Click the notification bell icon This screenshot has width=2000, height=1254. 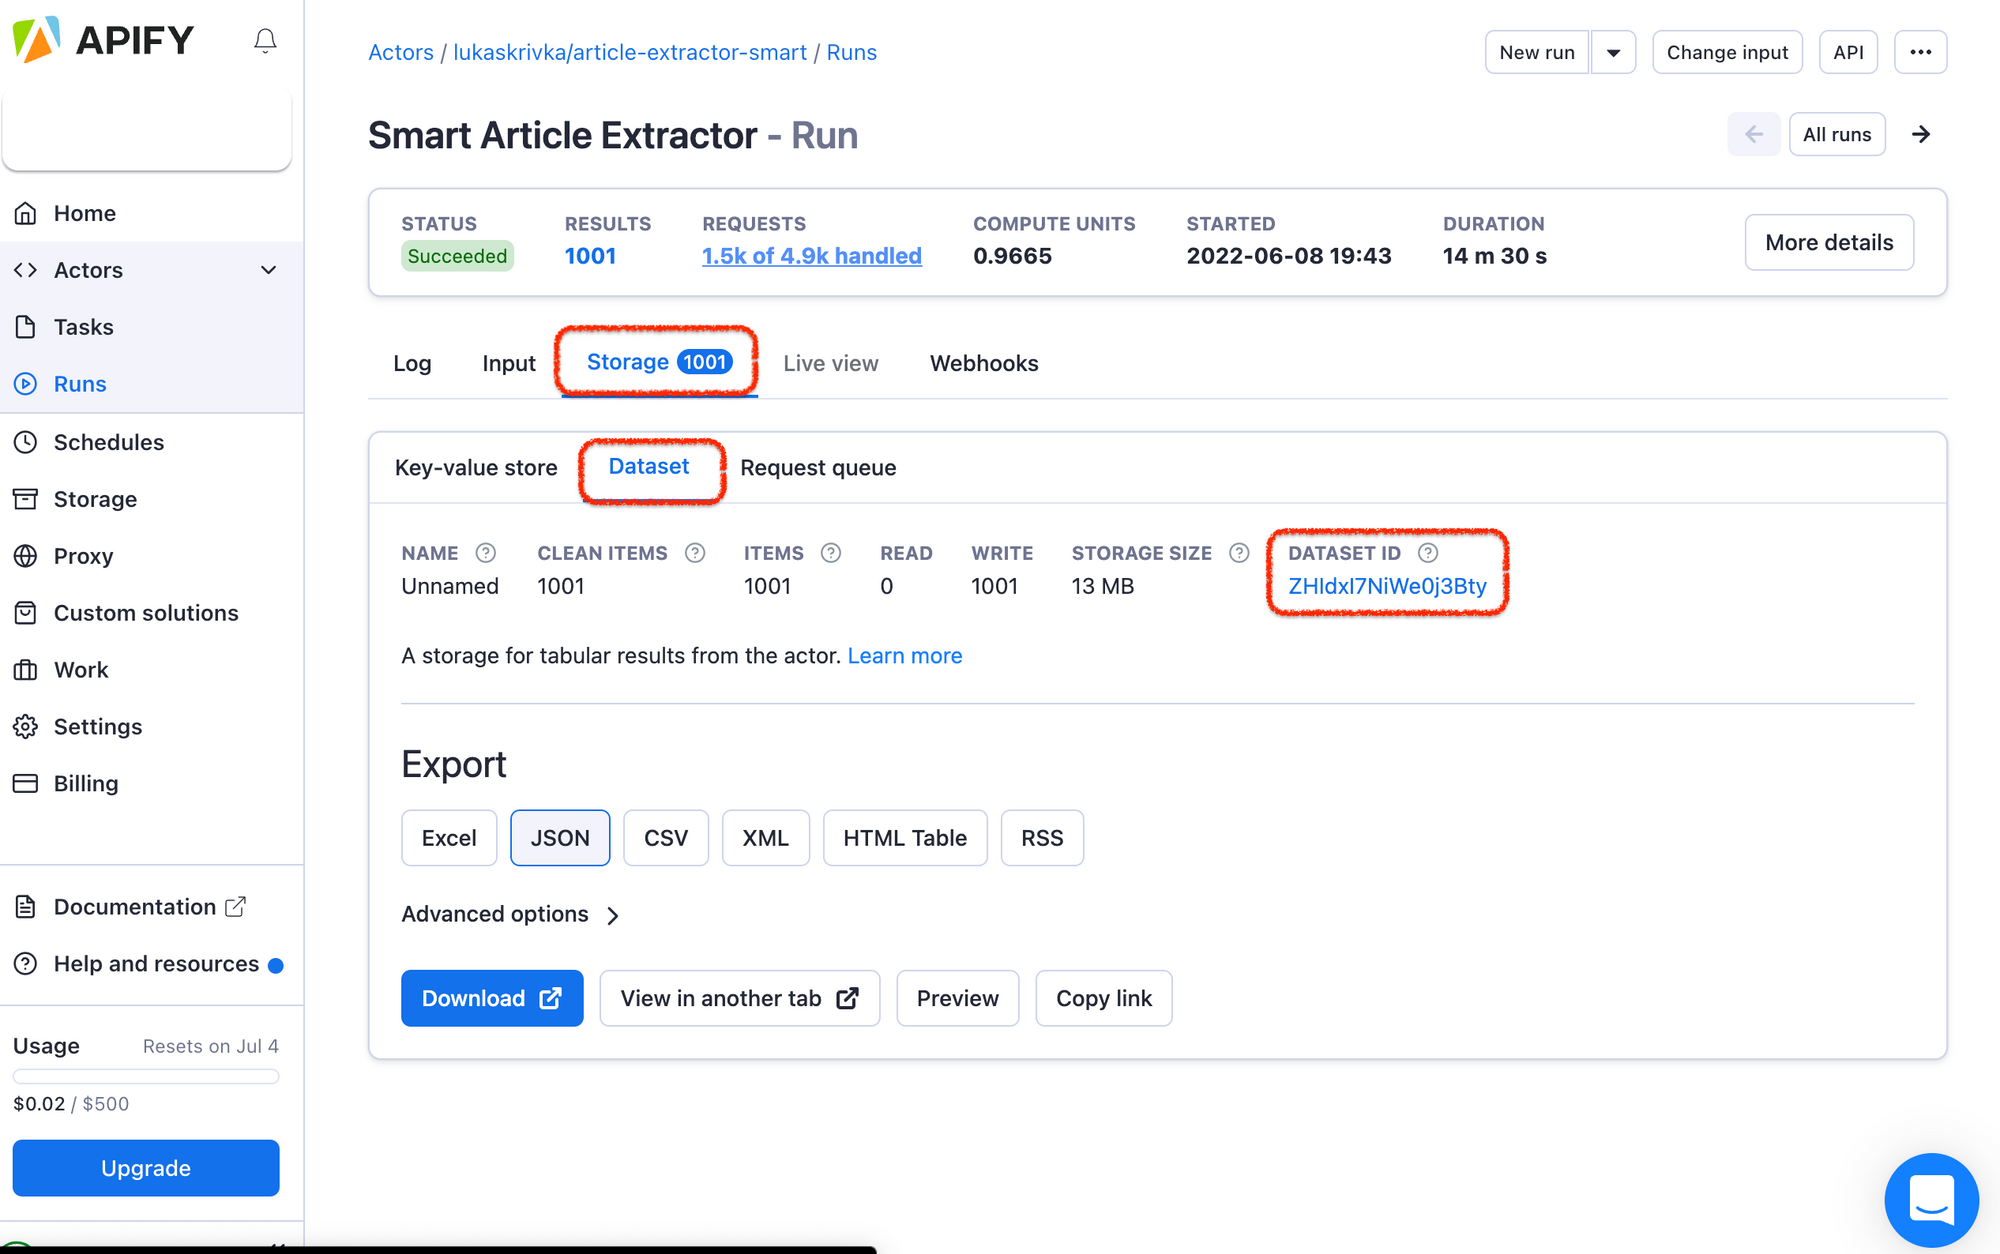265,41
